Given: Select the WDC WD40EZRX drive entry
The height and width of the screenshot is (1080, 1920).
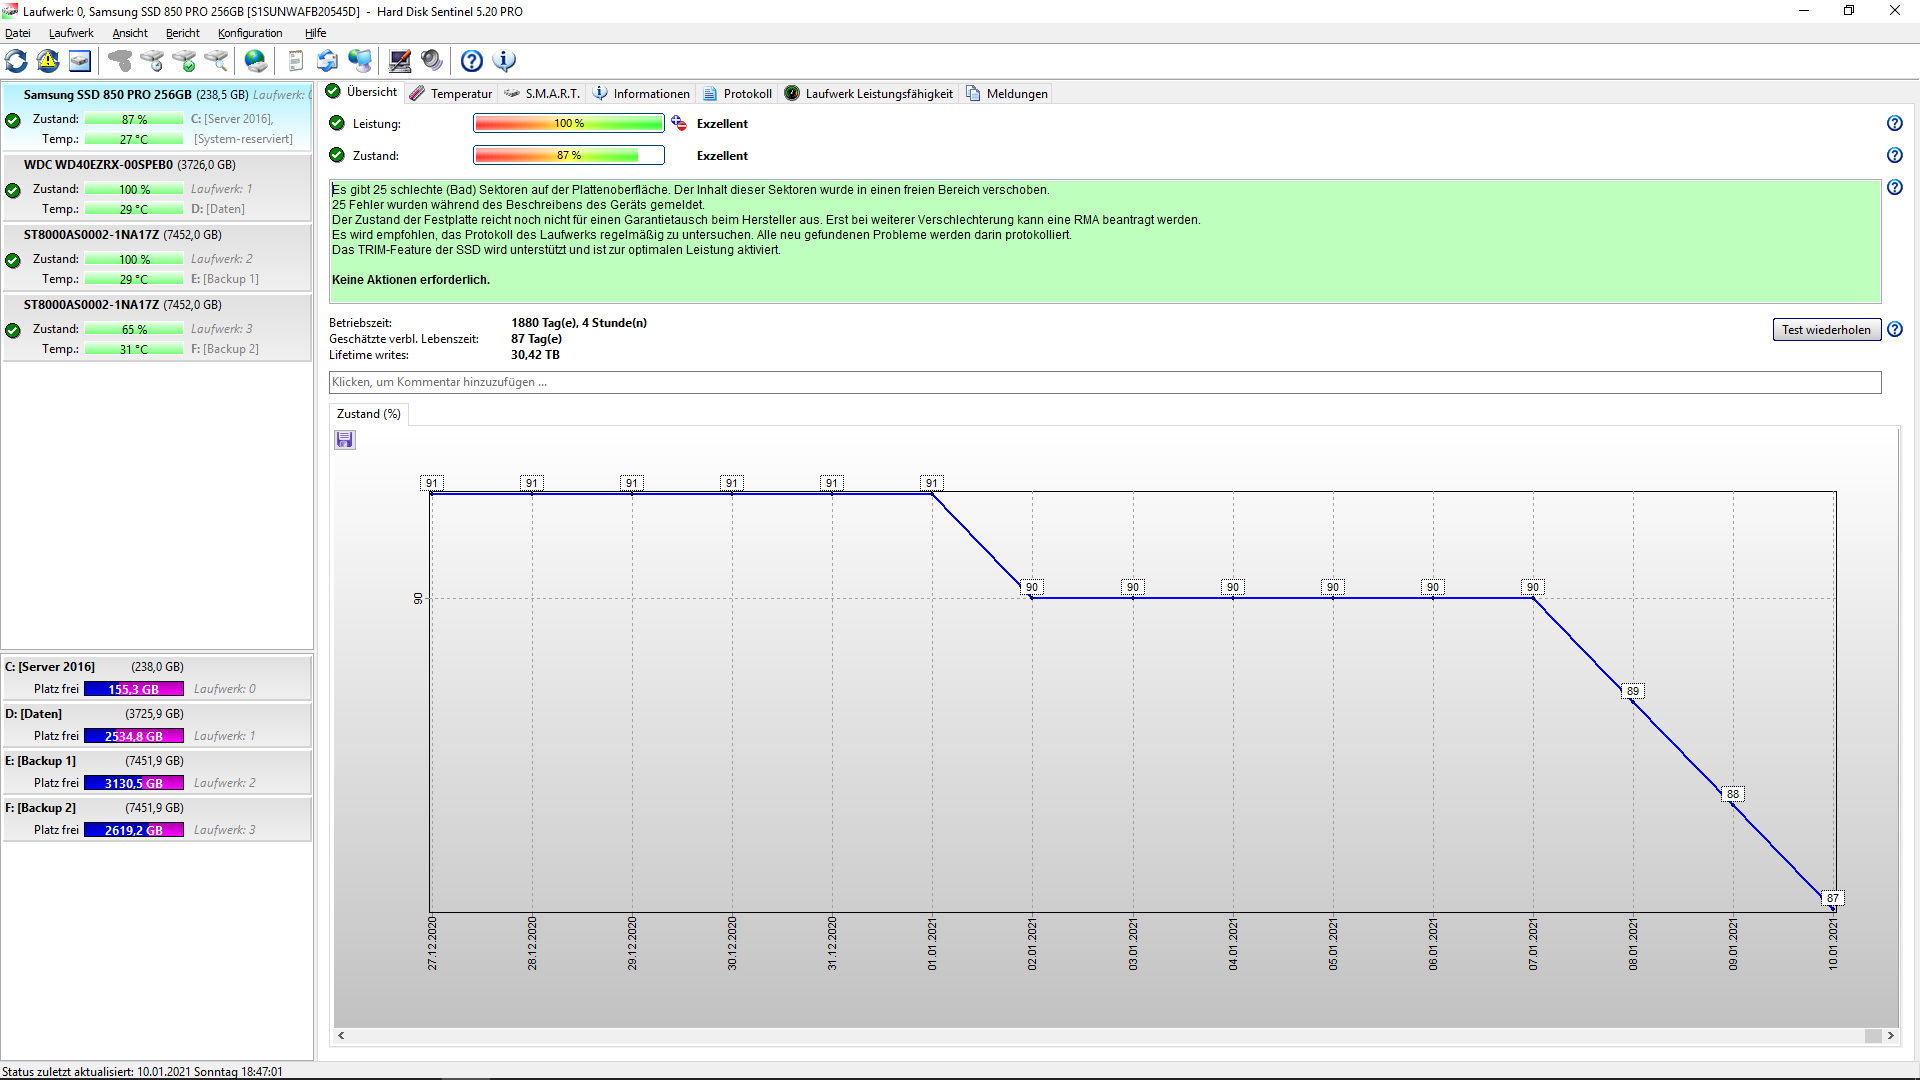Looking at the screenshot, I should (130, 165).
